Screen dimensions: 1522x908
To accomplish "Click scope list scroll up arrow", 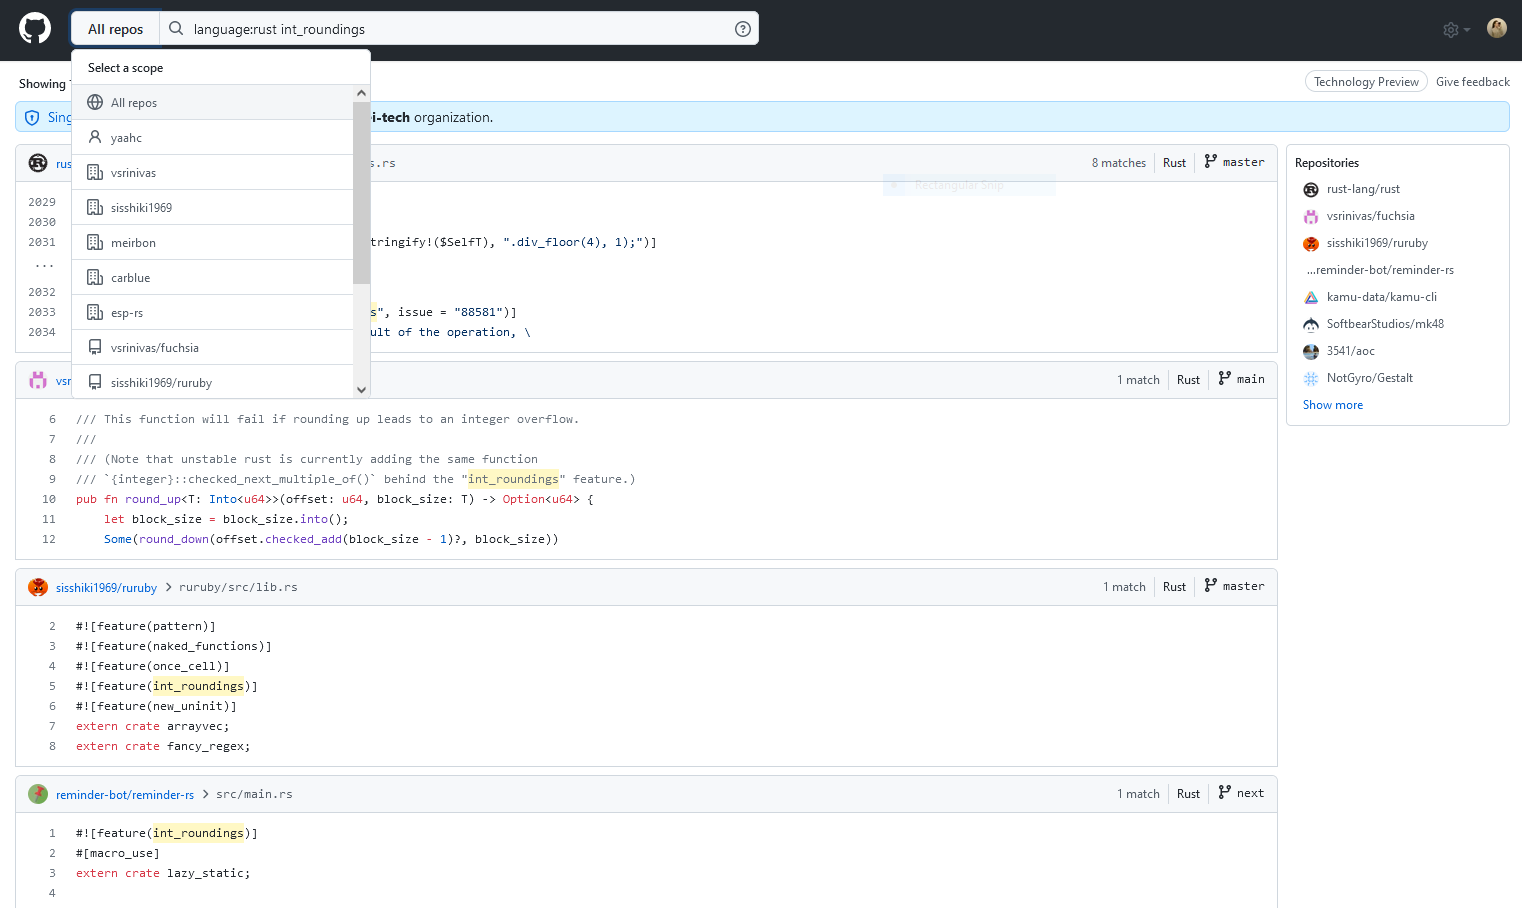I will pyautogui.click(x=362, y=93).
